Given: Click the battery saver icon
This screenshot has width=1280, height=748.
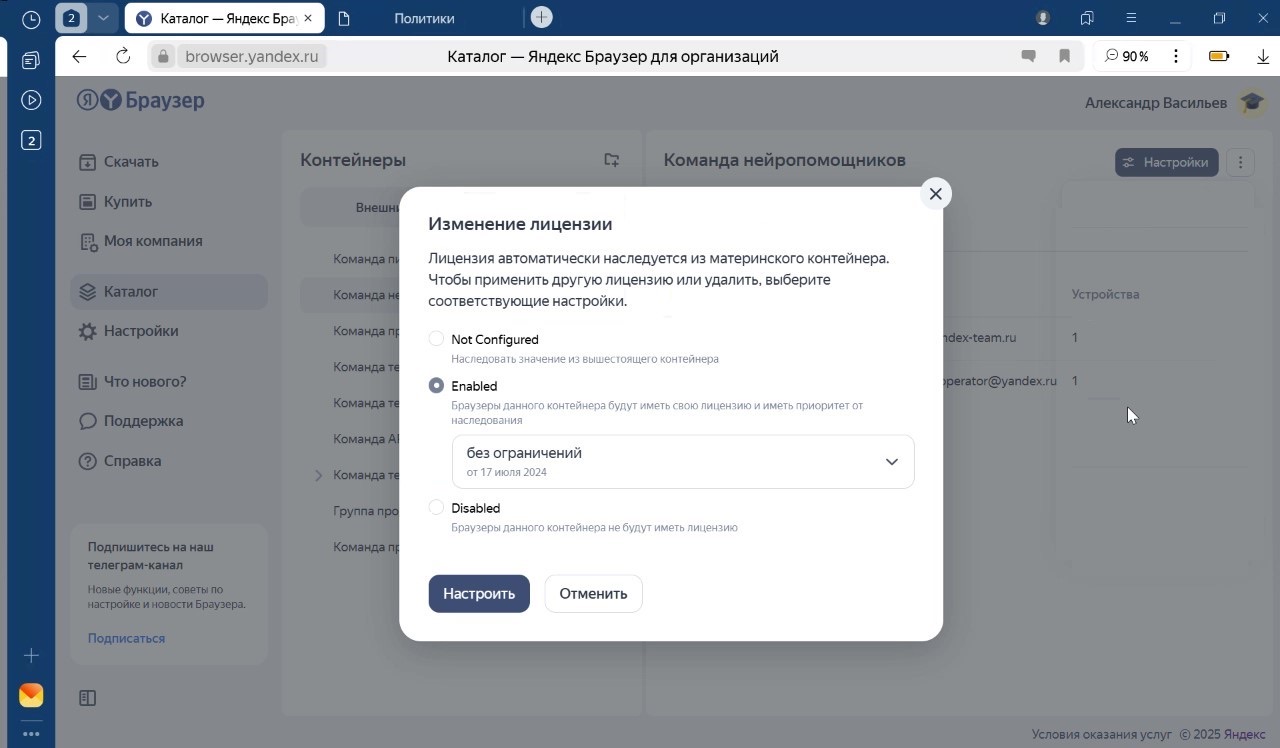Looking at the screenshot, I should click(1219, 56).
